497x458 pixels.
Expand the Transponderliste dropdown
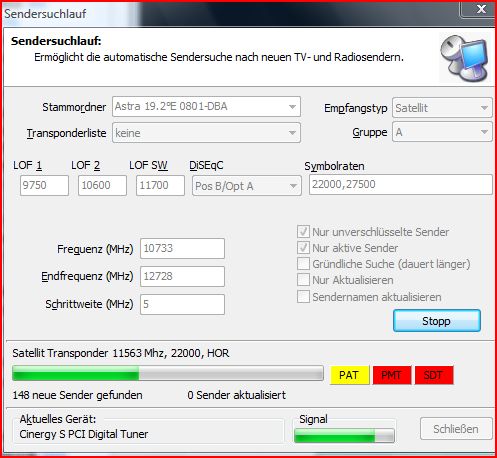pos(206,133)
